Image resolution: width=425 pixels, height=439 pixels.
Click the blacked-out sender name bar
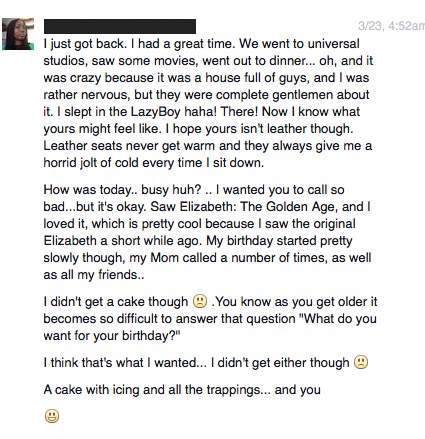point(120,26)
